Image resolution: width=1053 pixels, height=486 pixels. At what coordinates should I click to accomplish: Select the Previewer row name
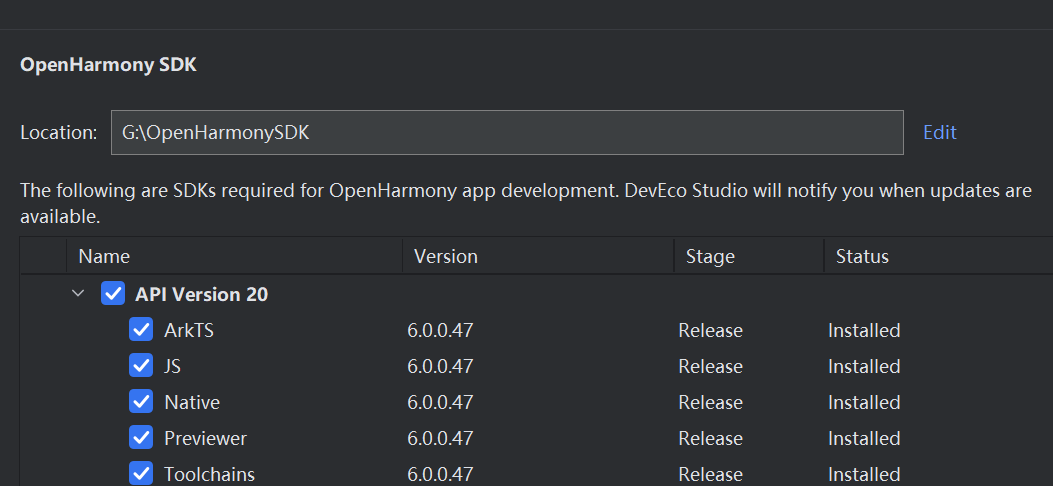[x=205, y=439]
